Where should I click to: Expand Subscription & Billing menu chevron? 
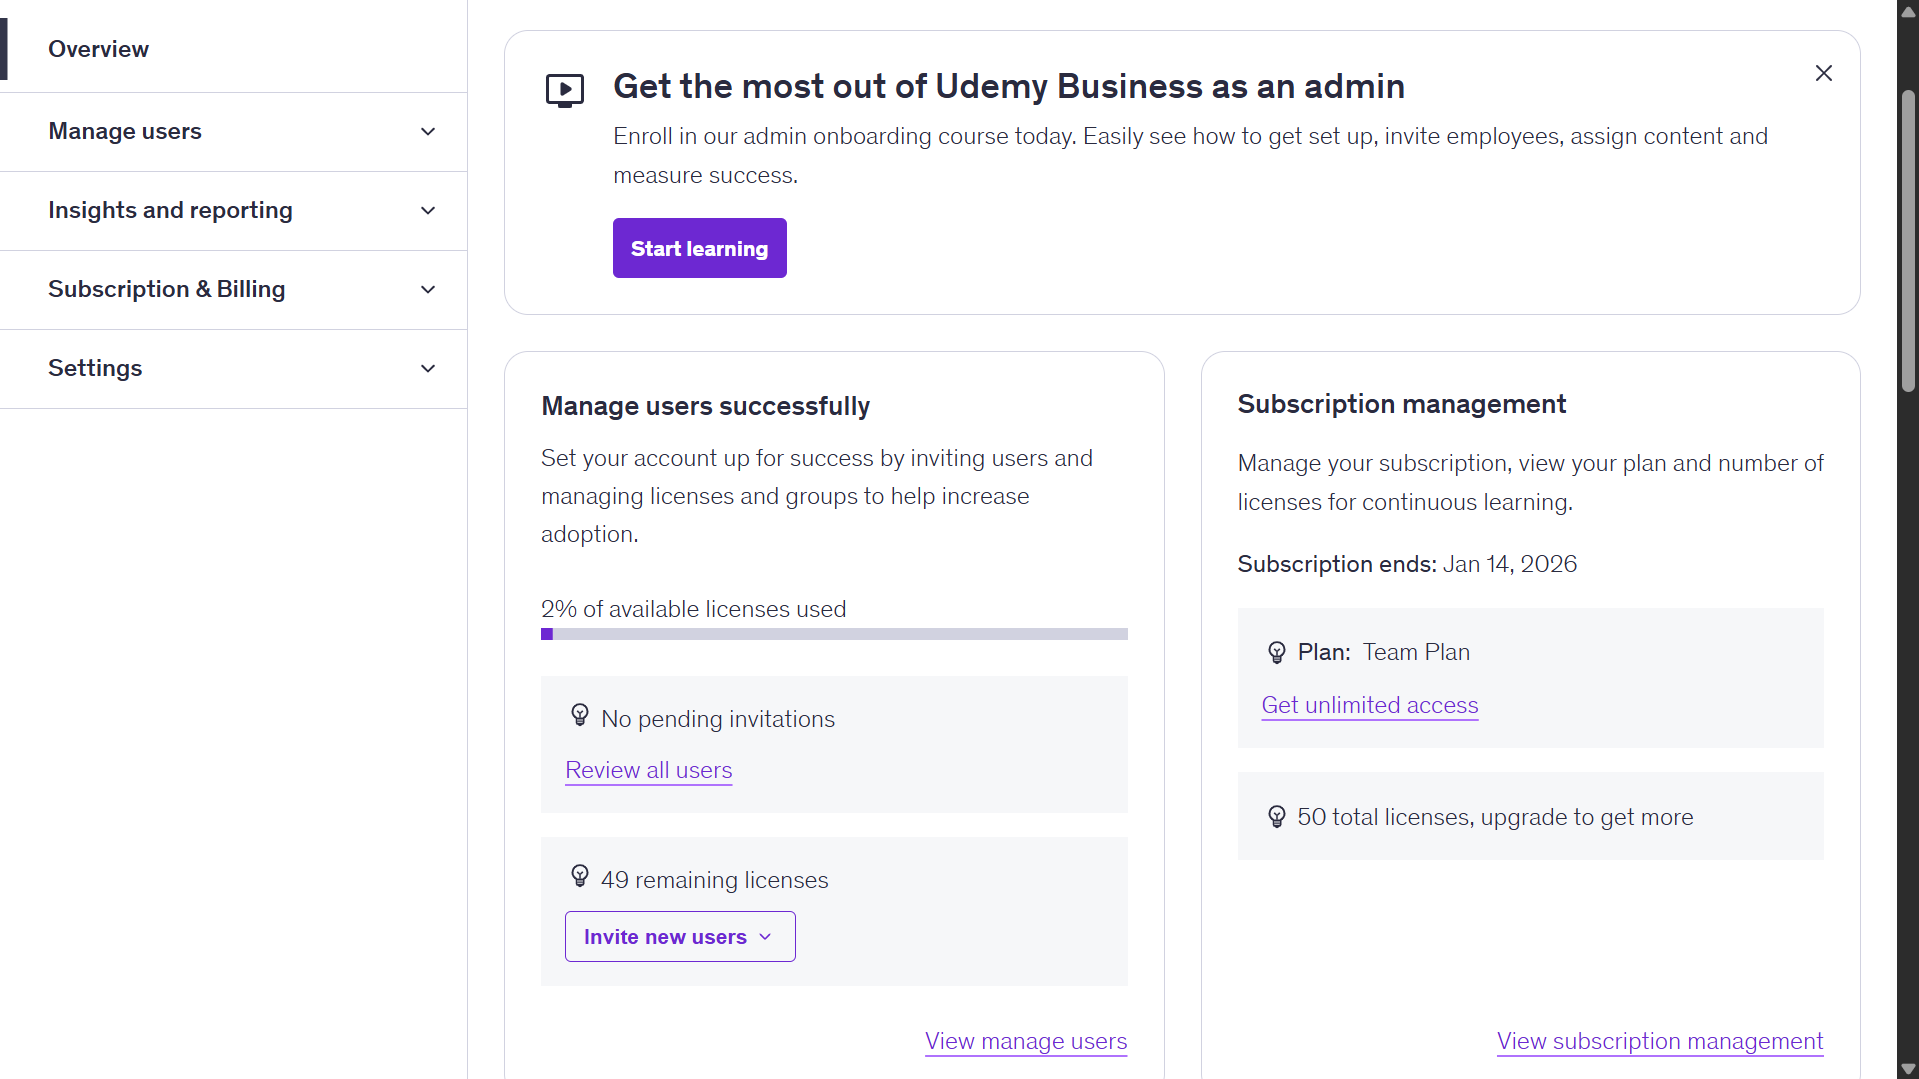[x=428, y=290]
